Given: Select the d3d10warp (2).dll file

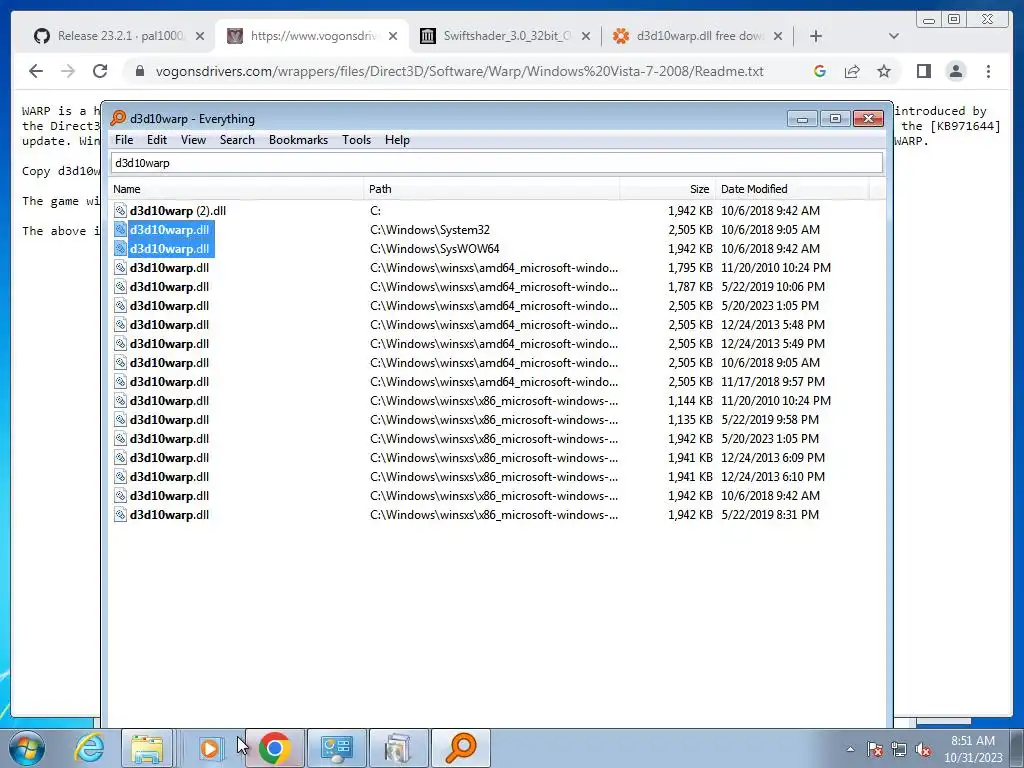Looking at the screenshot, I should [178, 211].
